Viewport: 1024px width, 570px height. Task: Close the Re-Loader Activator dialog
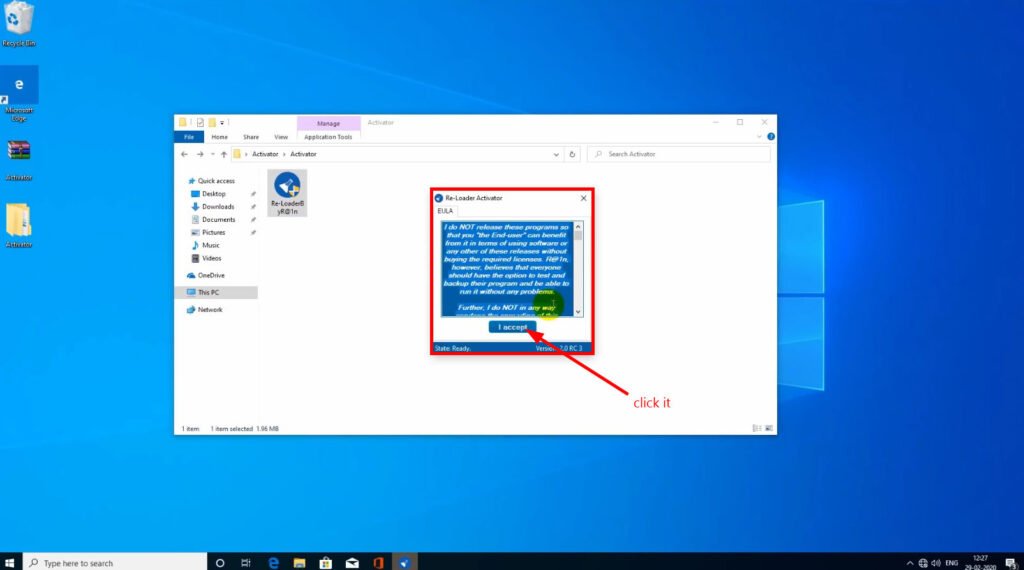[x=583, y=198]
